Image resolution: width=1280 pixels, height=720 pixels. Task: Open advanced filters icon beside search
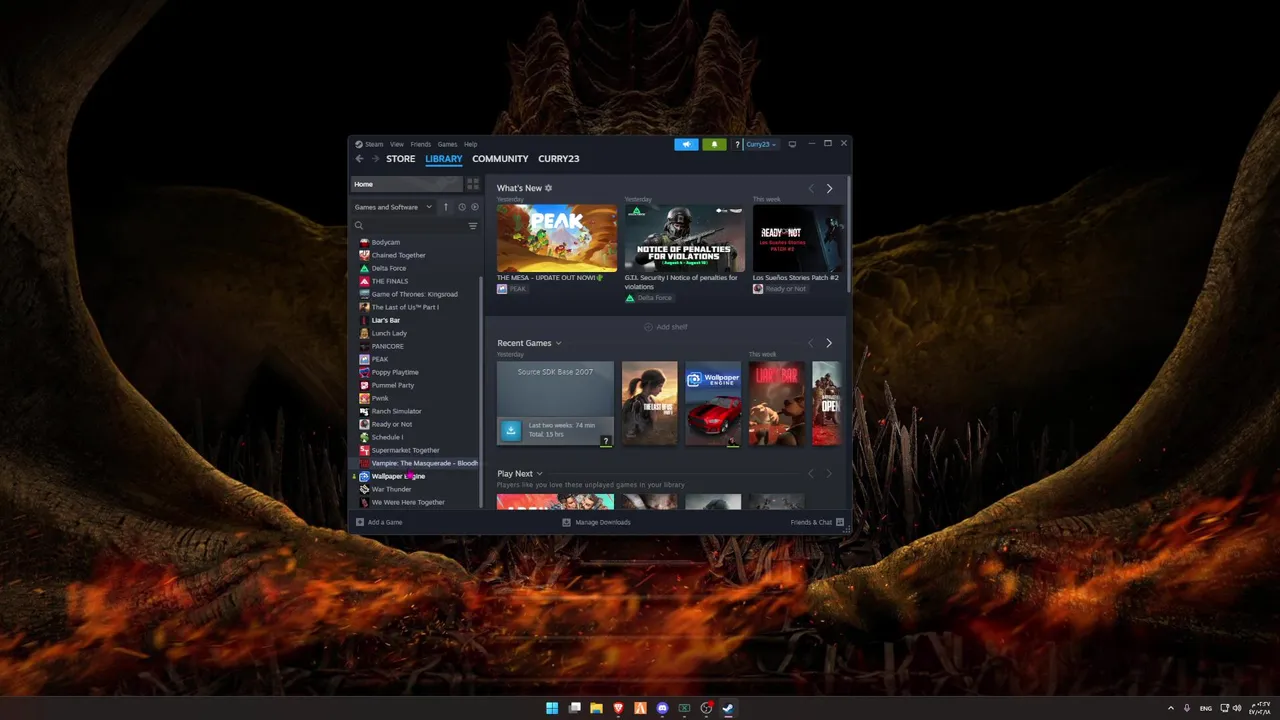pyautogui.click(x=473, y=226)
